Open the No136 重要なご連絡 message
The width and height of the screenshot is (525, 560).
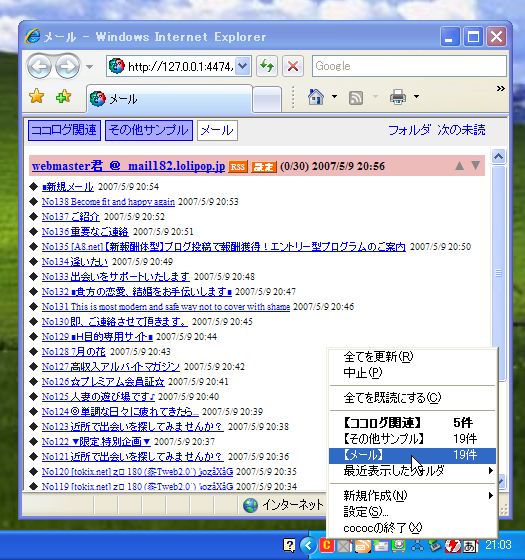(x=85, y=231)
